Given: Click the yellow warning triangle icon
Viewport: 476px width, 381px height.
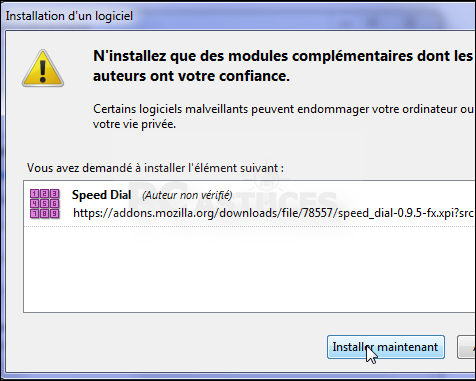Looking at the screenshot, I should tap(43, 69).
